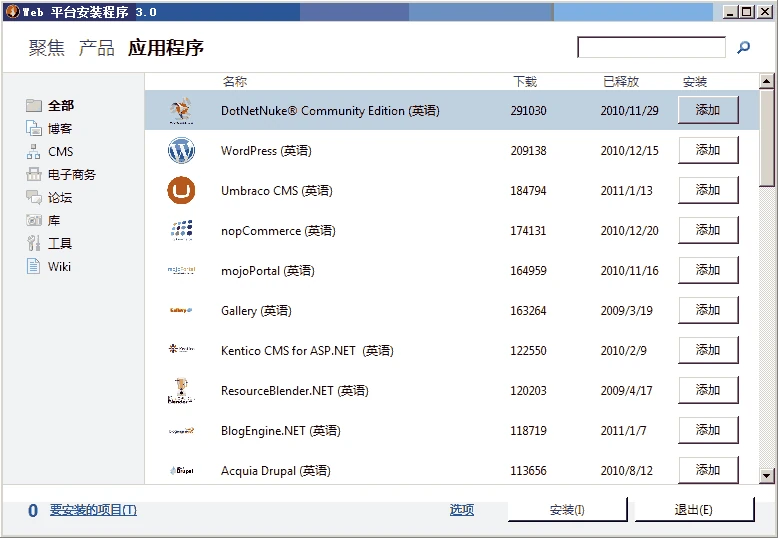778x538 pixels.
Task: Click the 安装(I) button
Action: tap(567, 510)
